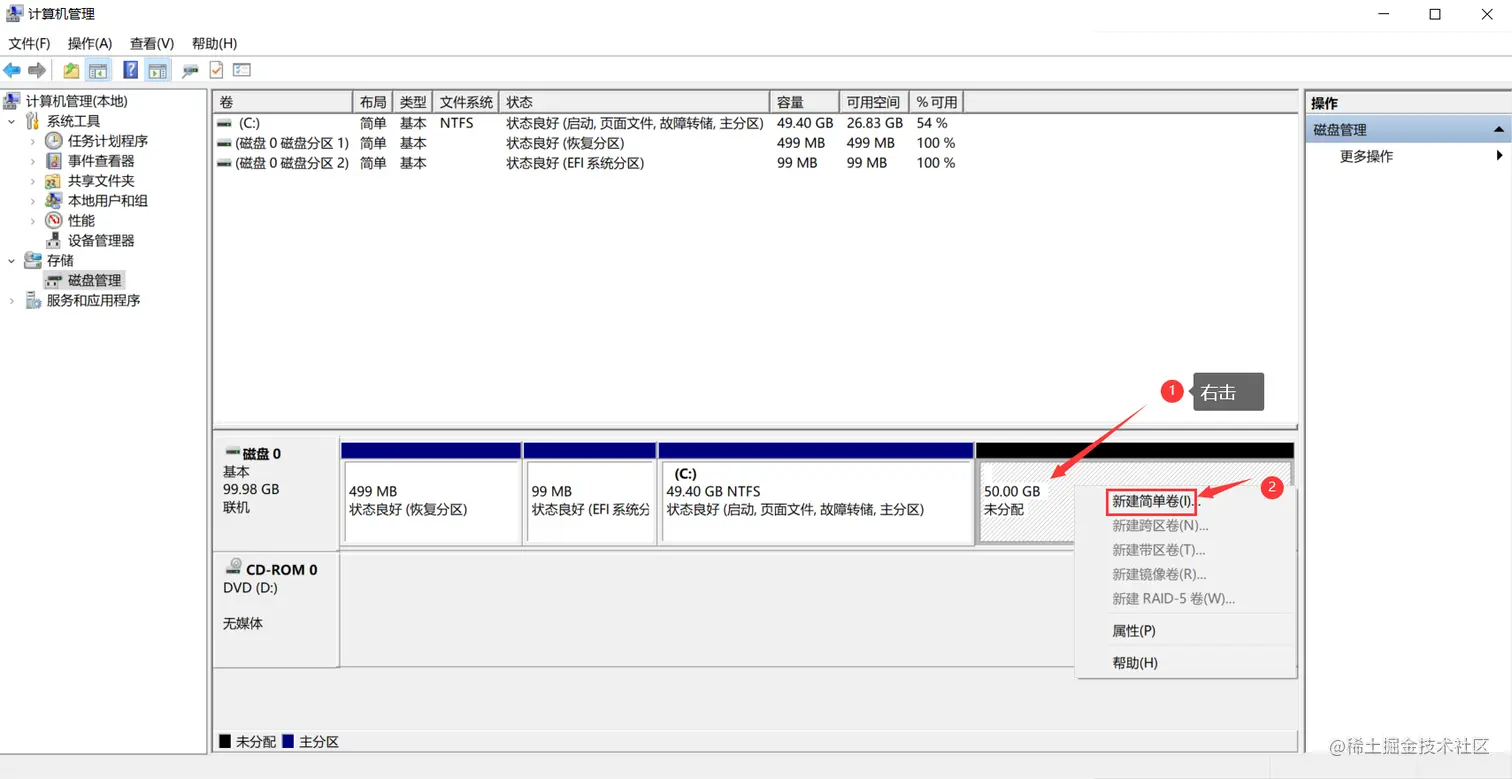Image resolution: width=1512 pixels, height=779 pixels.
Task: Select the 系统工具 wrench icon
Action: point(33,121)
